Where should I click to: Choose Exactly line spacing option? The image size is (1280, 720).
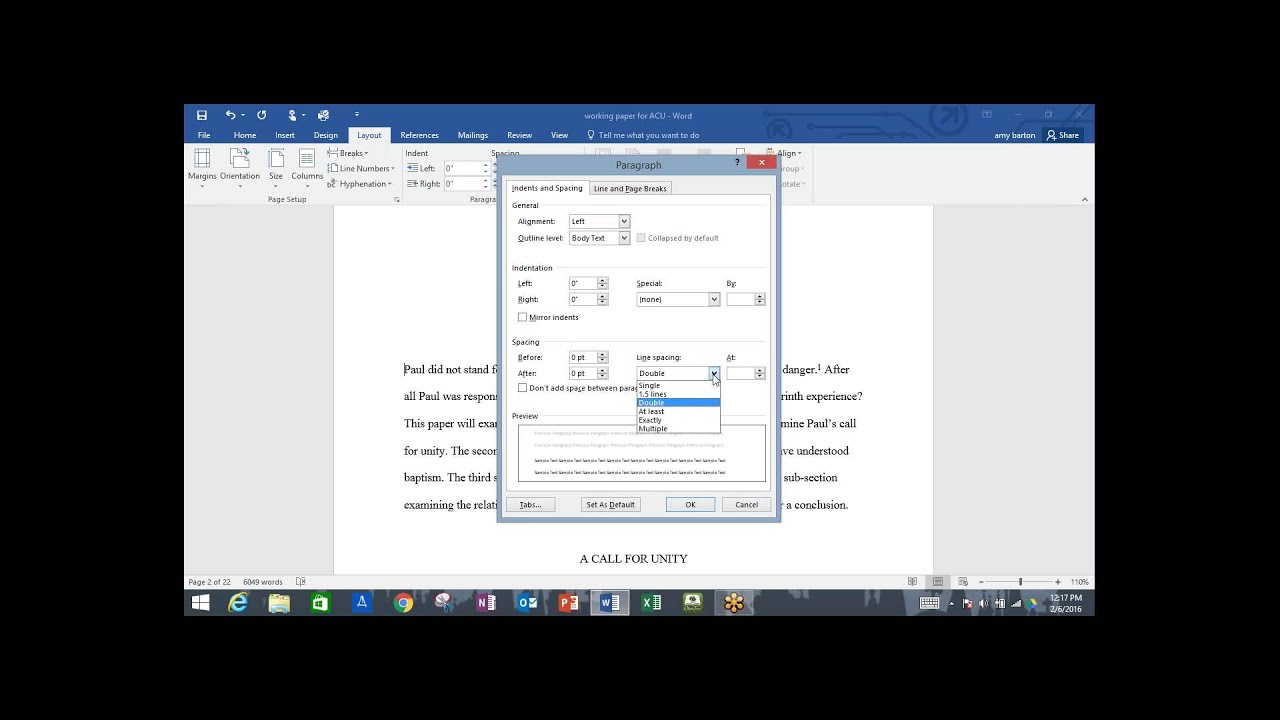point(678,420)
